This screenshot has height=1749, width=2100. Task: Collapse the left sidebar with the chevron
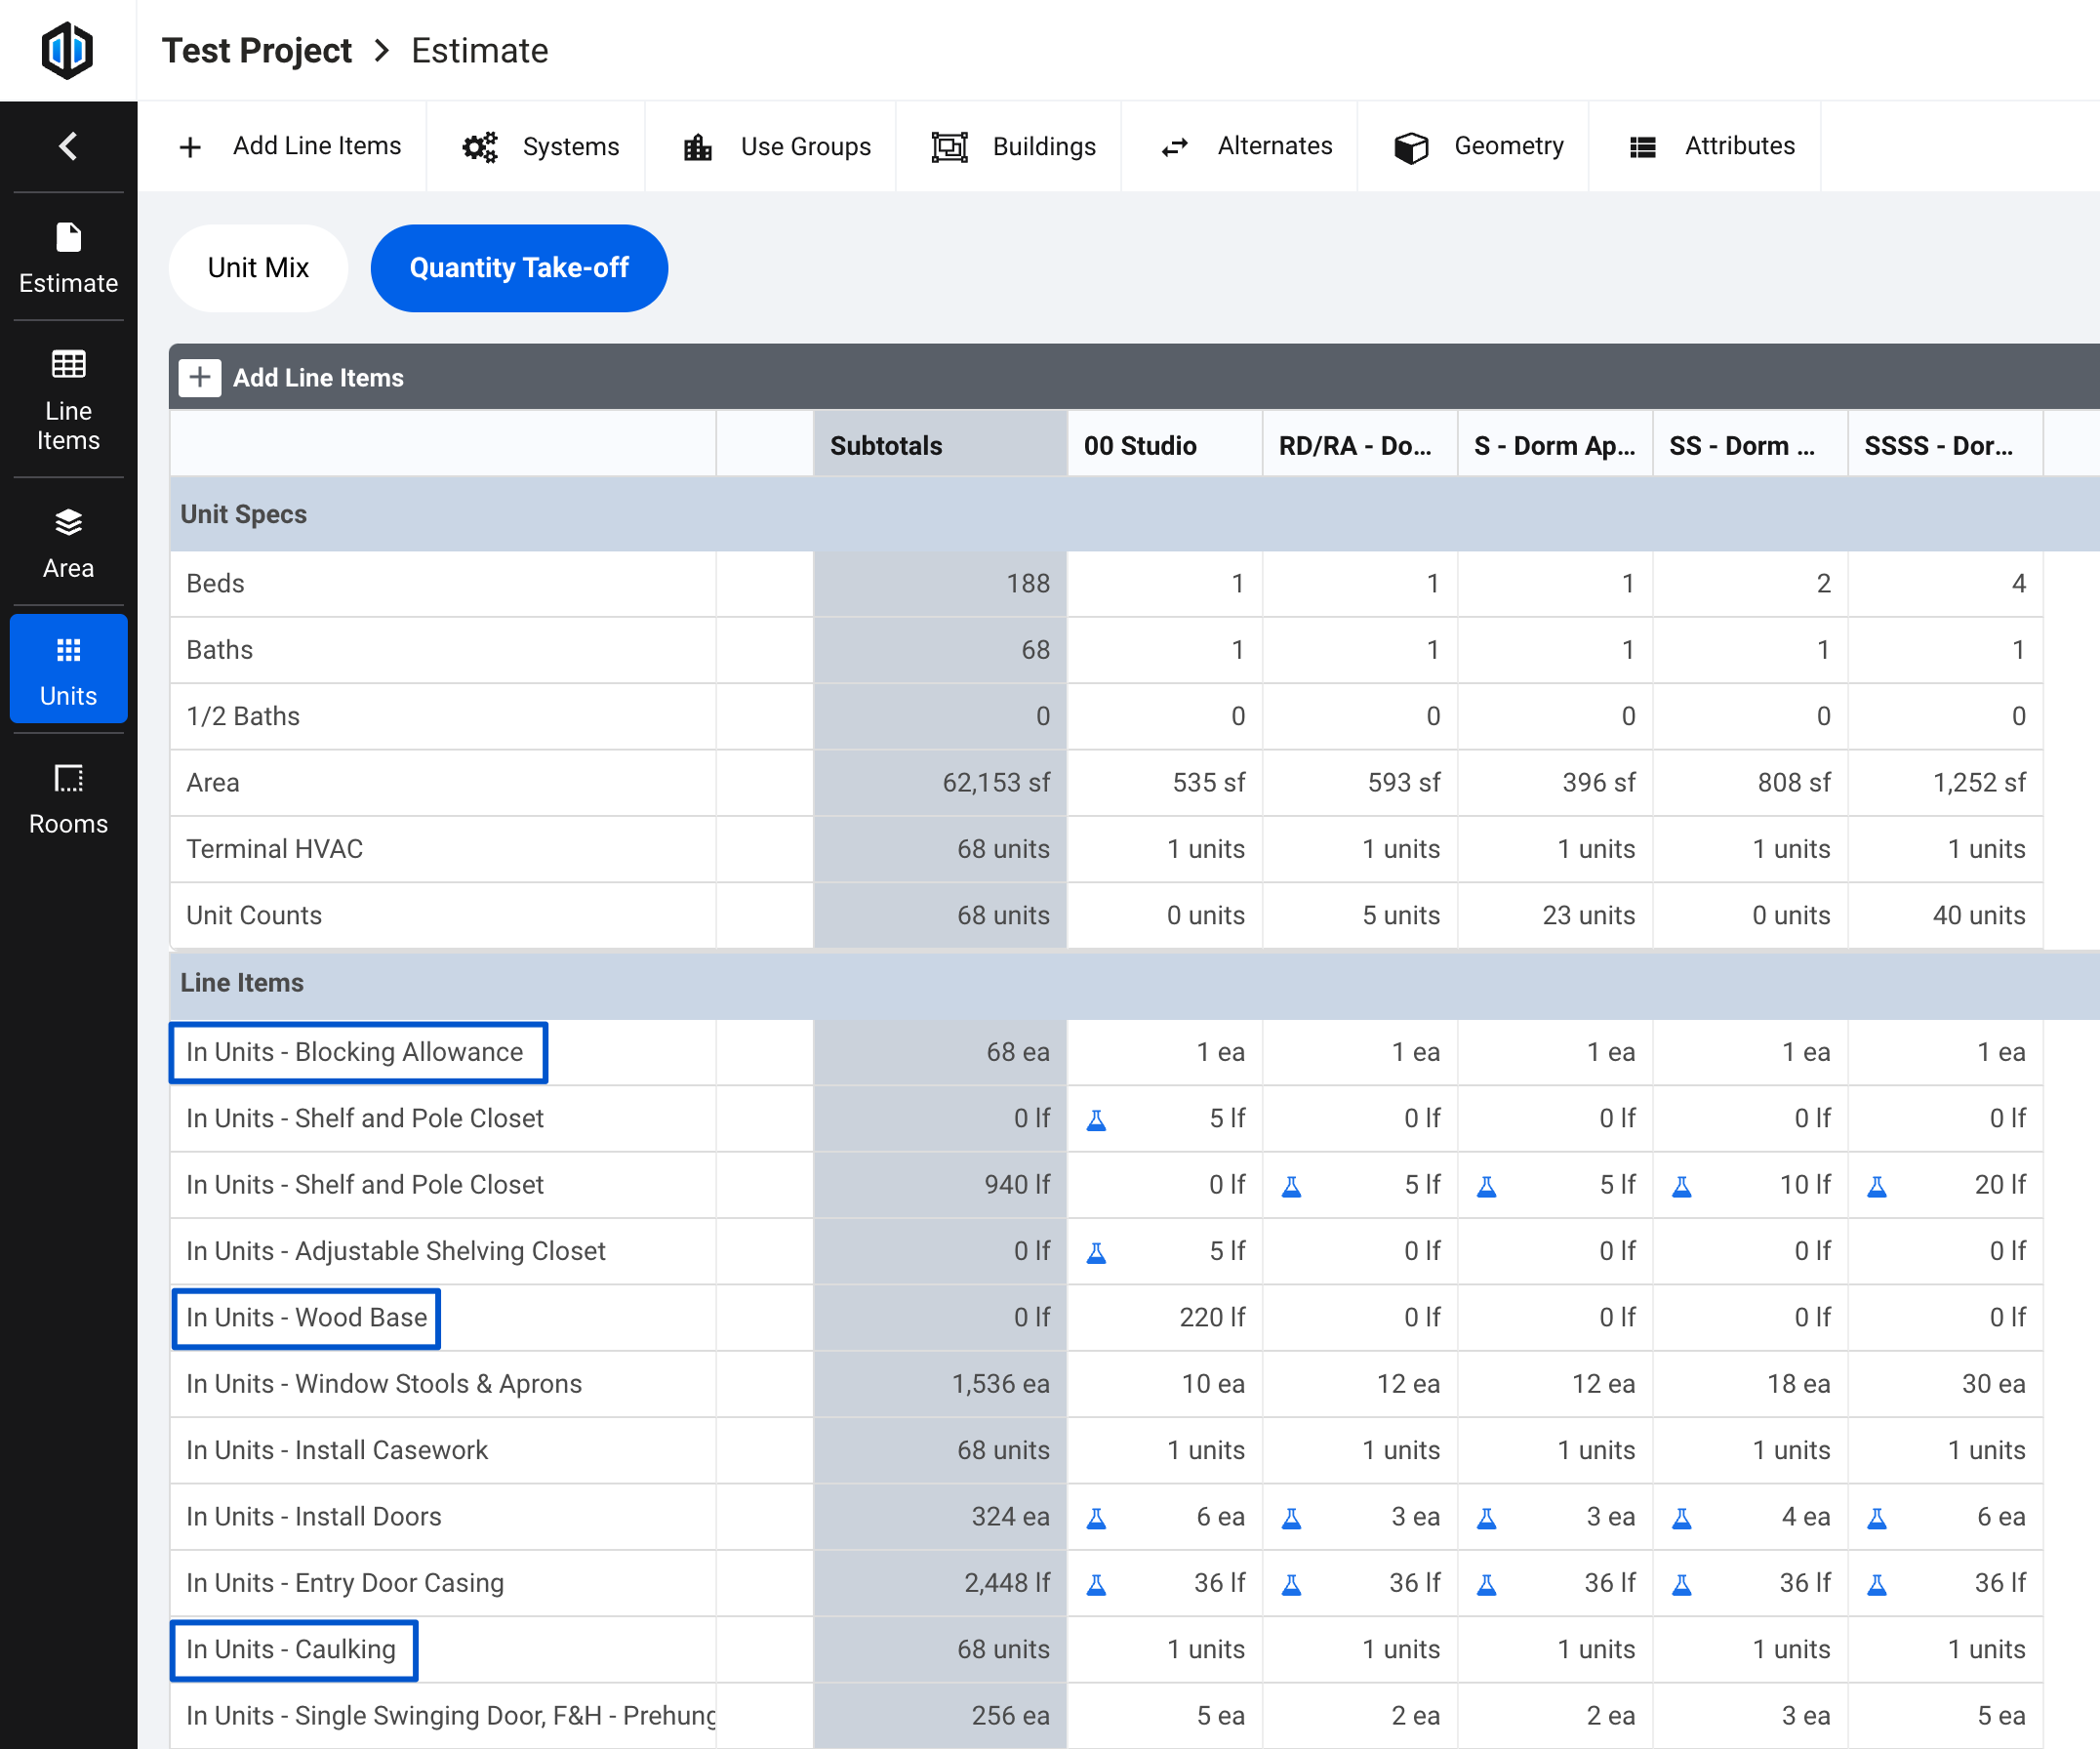coord(68,146)
